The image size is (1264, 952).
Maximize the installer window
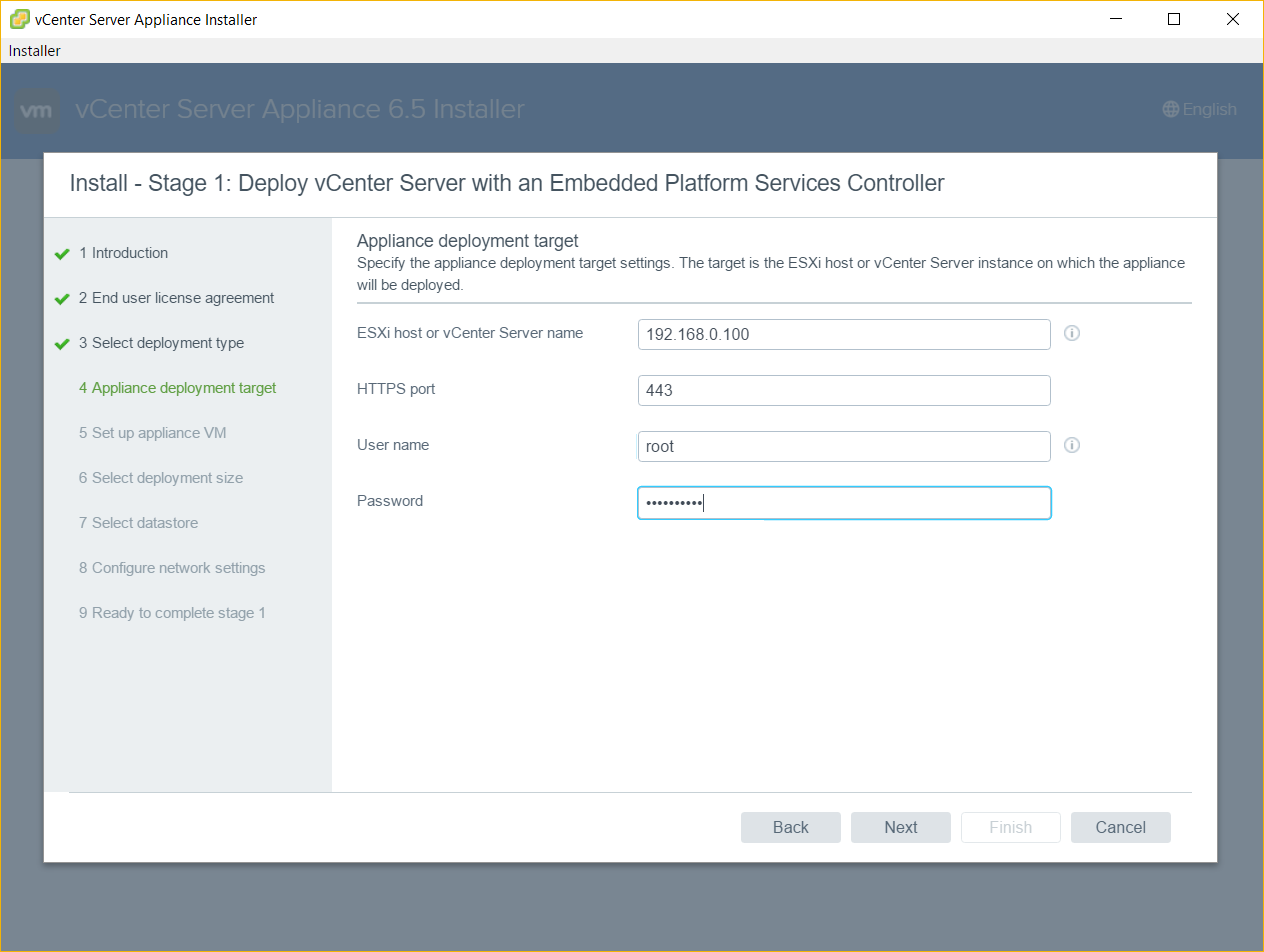(1175, 19)
